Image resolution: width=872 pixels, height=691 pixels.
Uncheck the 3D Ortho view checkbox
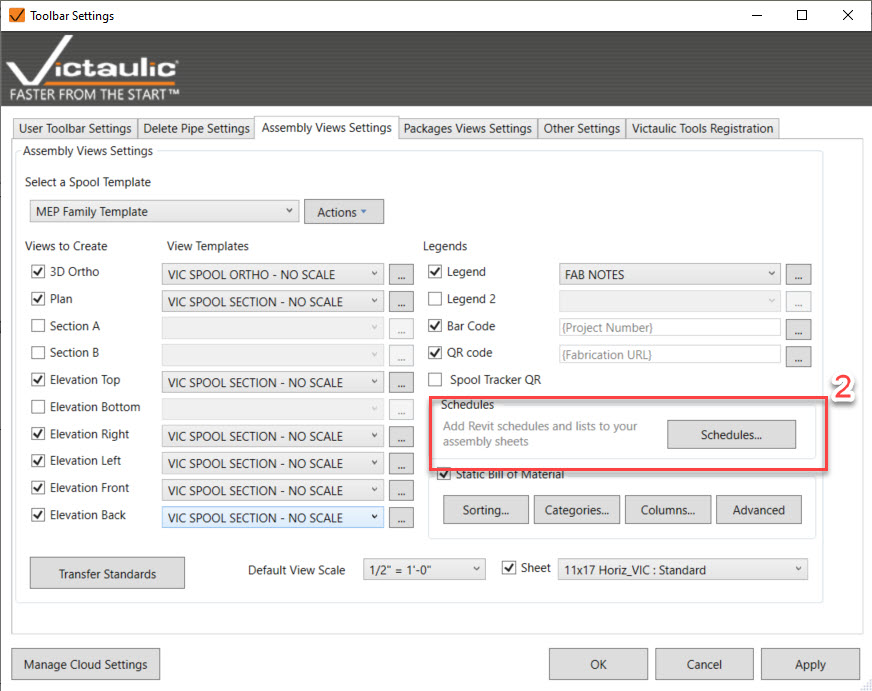[x=39, y=272]
